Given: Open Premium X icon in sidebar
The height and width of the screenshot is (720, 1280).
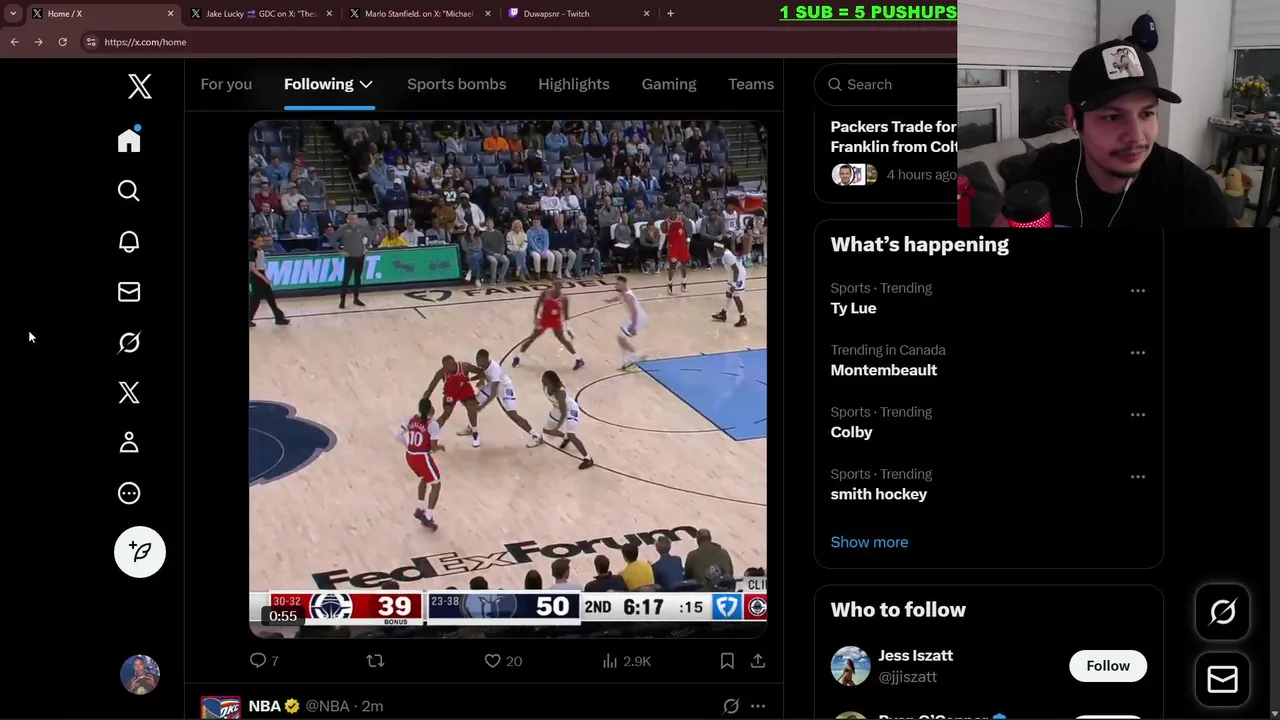Looking at the screenshot, I should coord(129,392).
